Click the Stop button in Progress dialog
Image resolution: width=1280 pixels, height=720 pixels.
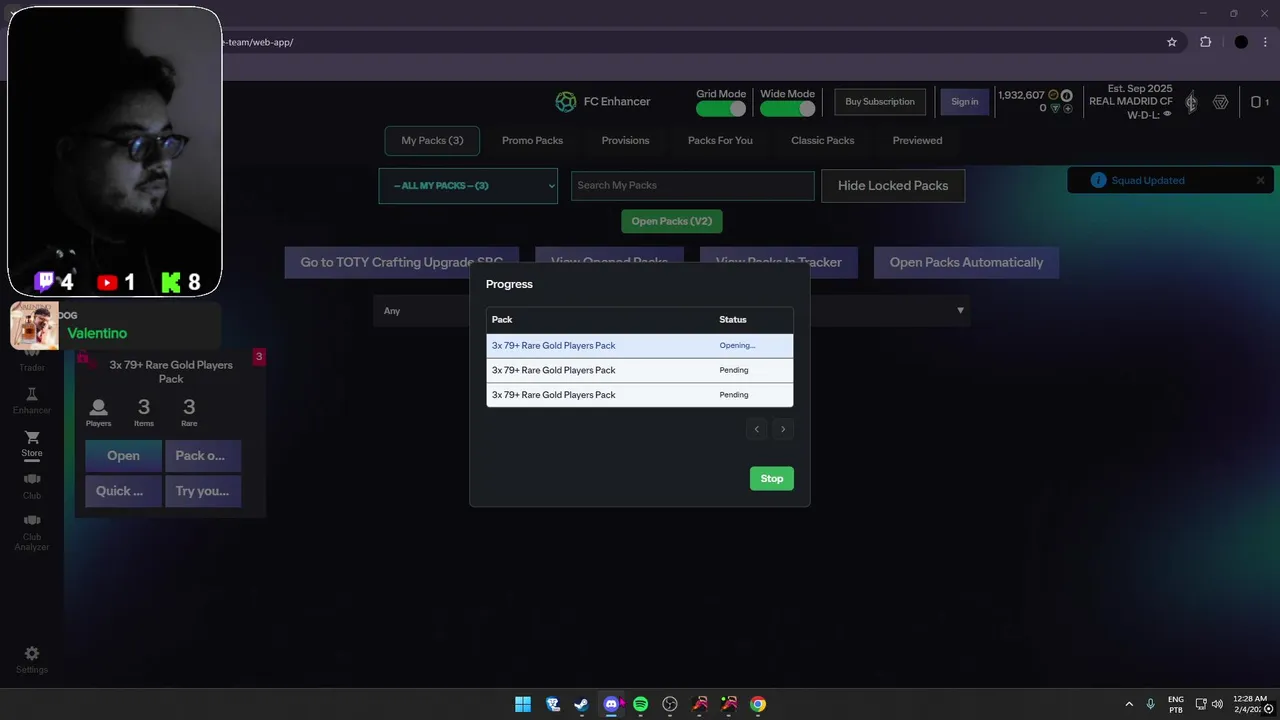pos(772,479)
